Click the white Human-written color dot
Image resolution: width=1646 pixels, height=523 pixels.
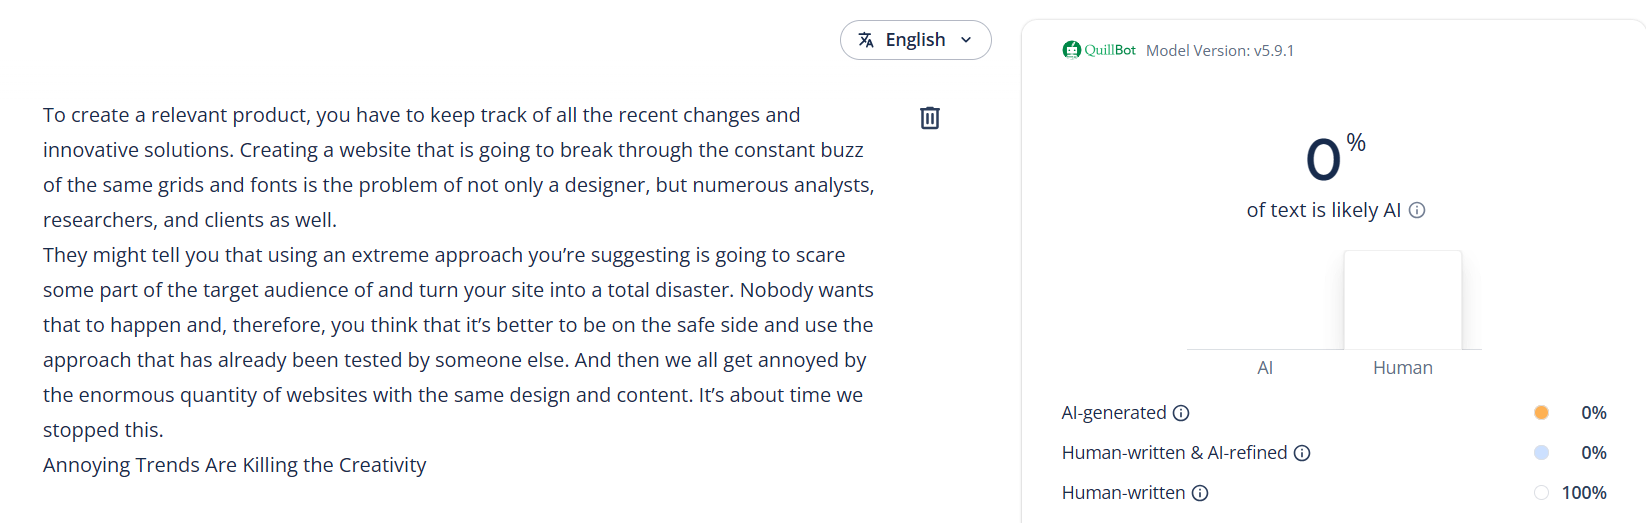[x=1541, y=493]
